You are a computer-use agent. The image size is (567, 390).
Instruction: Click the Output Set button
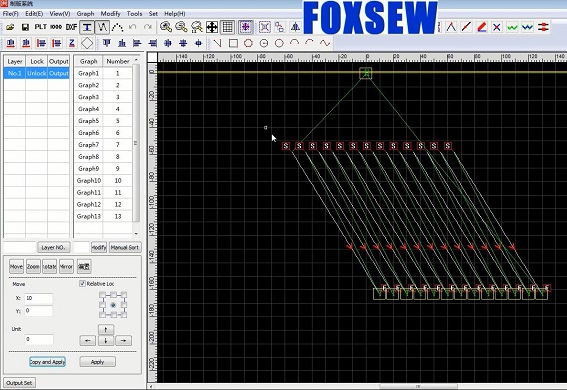(19, 383)
